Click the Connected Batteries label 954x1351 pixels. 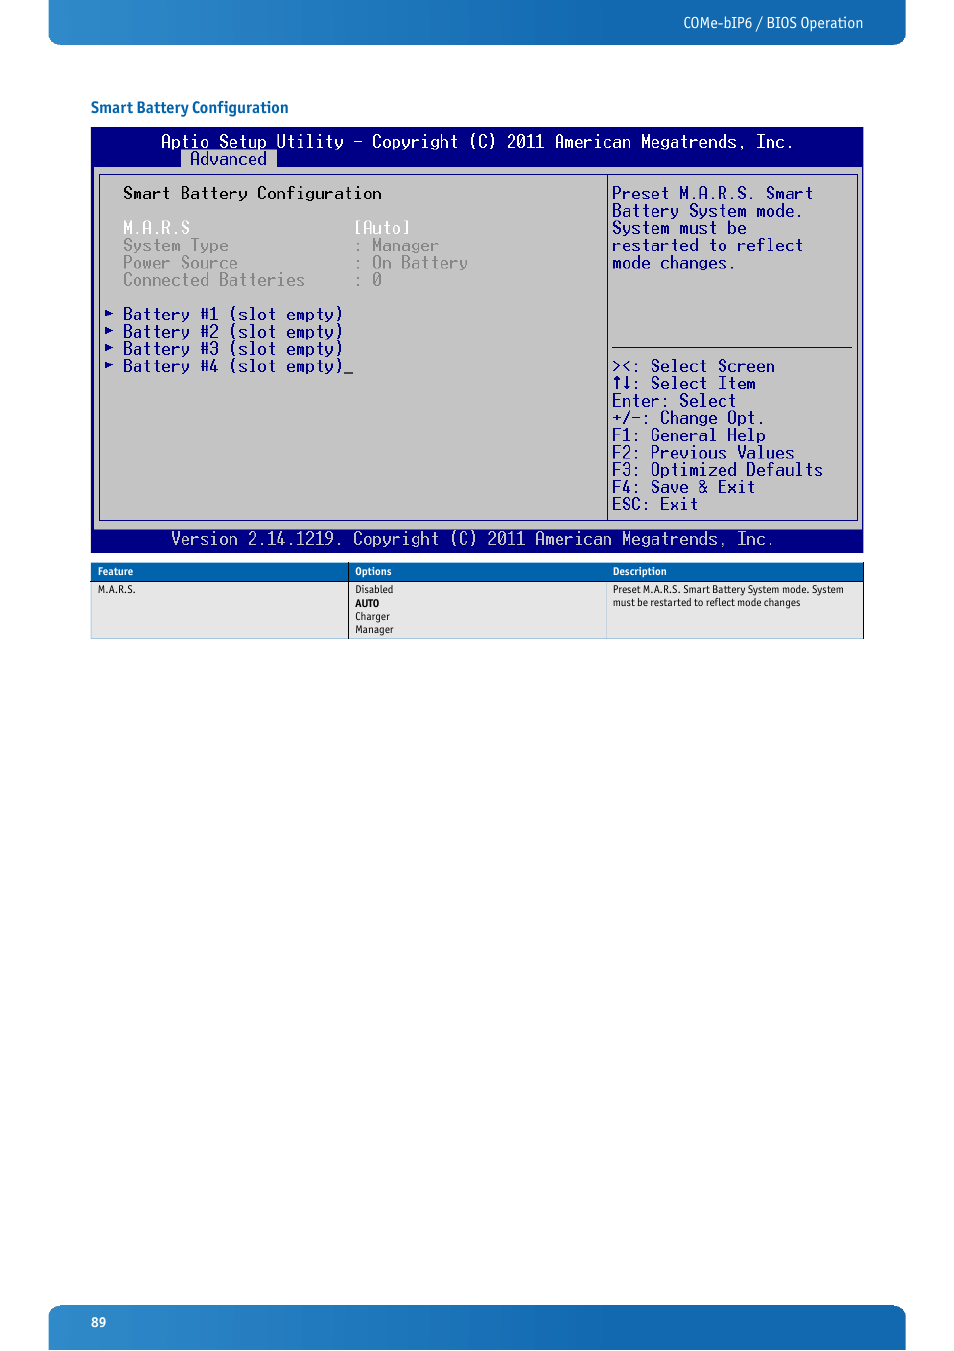(214, 280)
